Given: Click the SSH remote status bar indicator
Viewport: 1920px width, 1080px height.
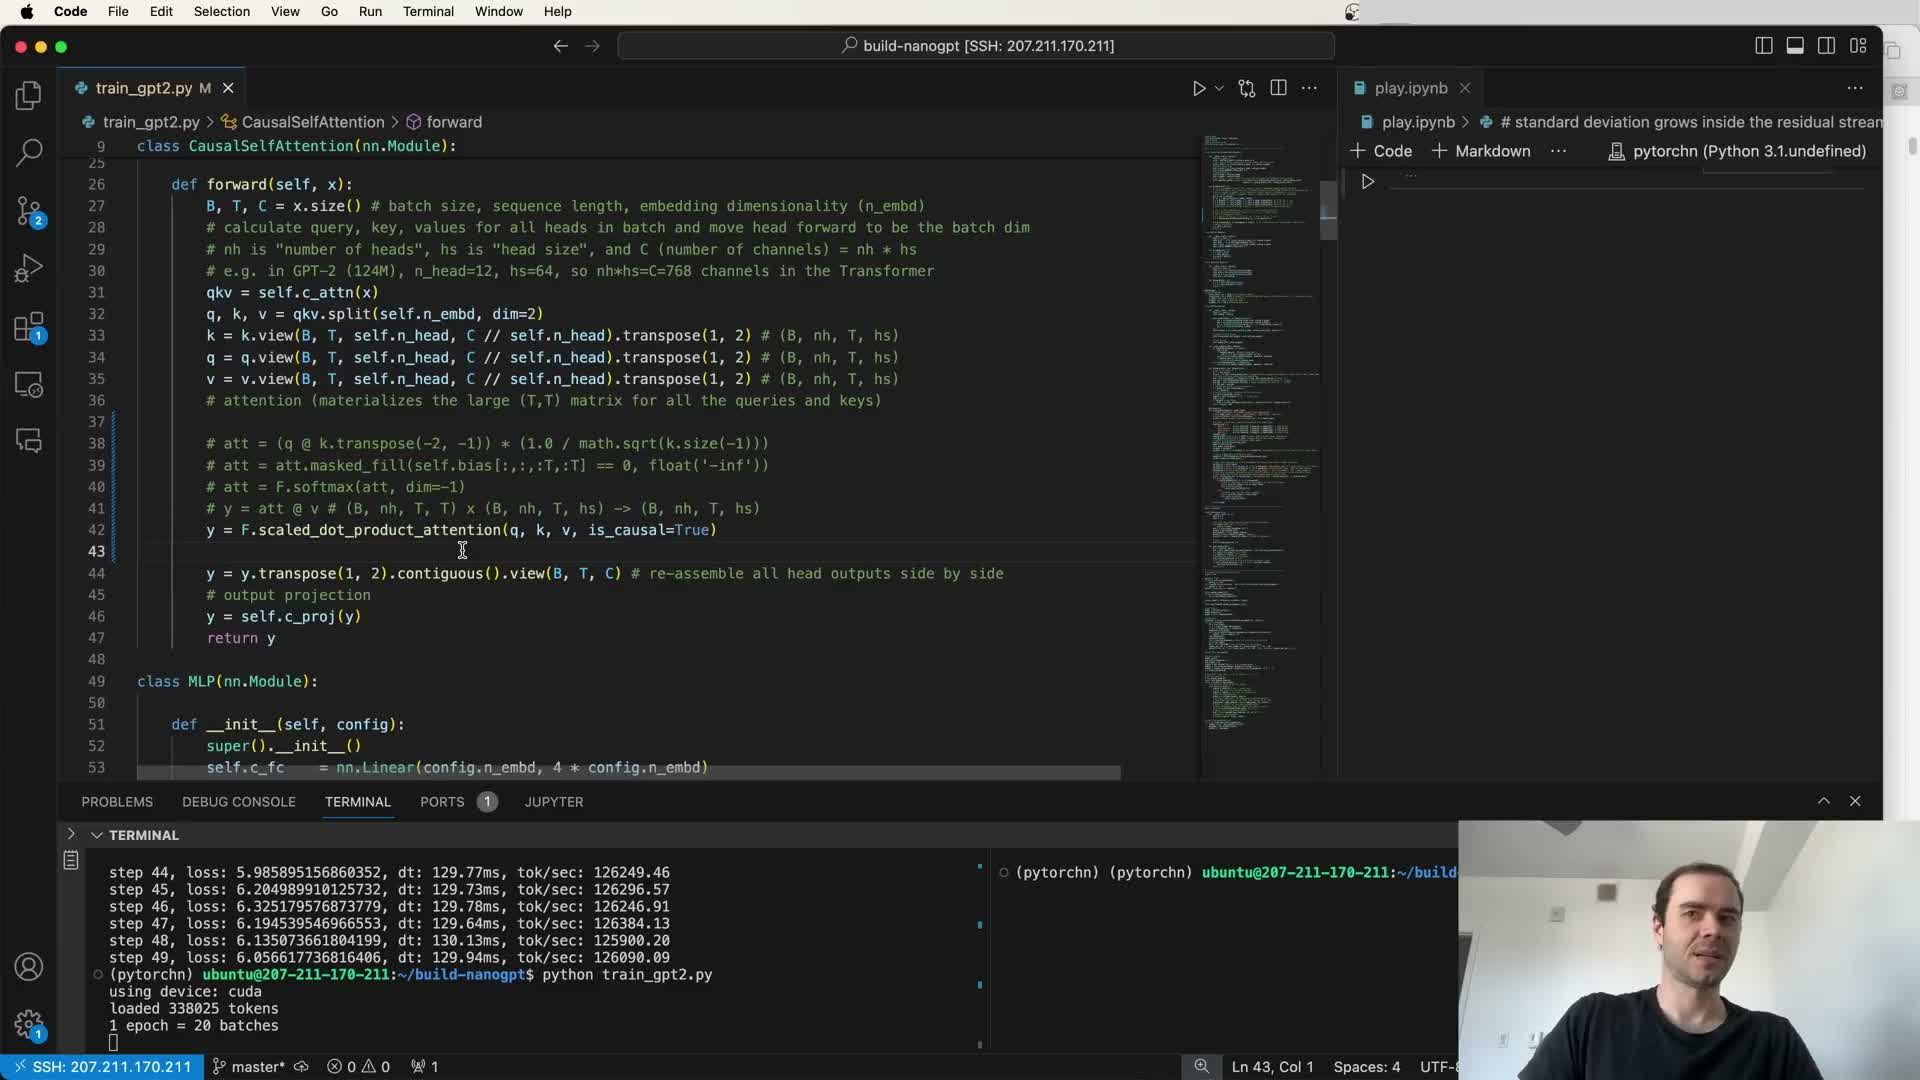Looking at the screenshot, I should coord(102,1067).
